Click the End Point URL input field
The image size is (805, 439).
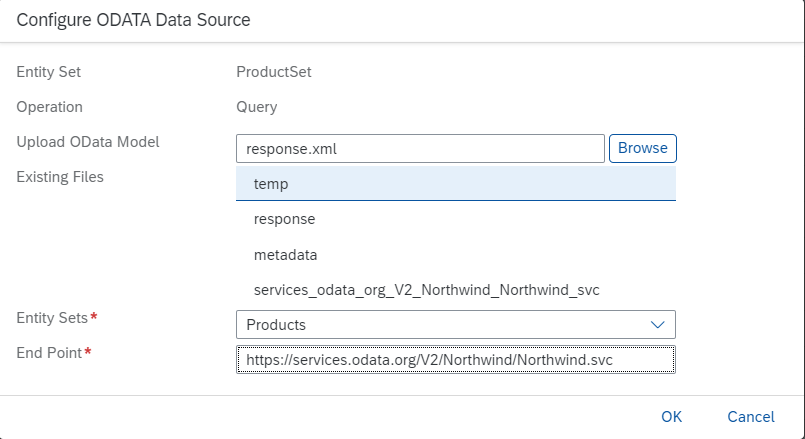[x=455, y=359]
